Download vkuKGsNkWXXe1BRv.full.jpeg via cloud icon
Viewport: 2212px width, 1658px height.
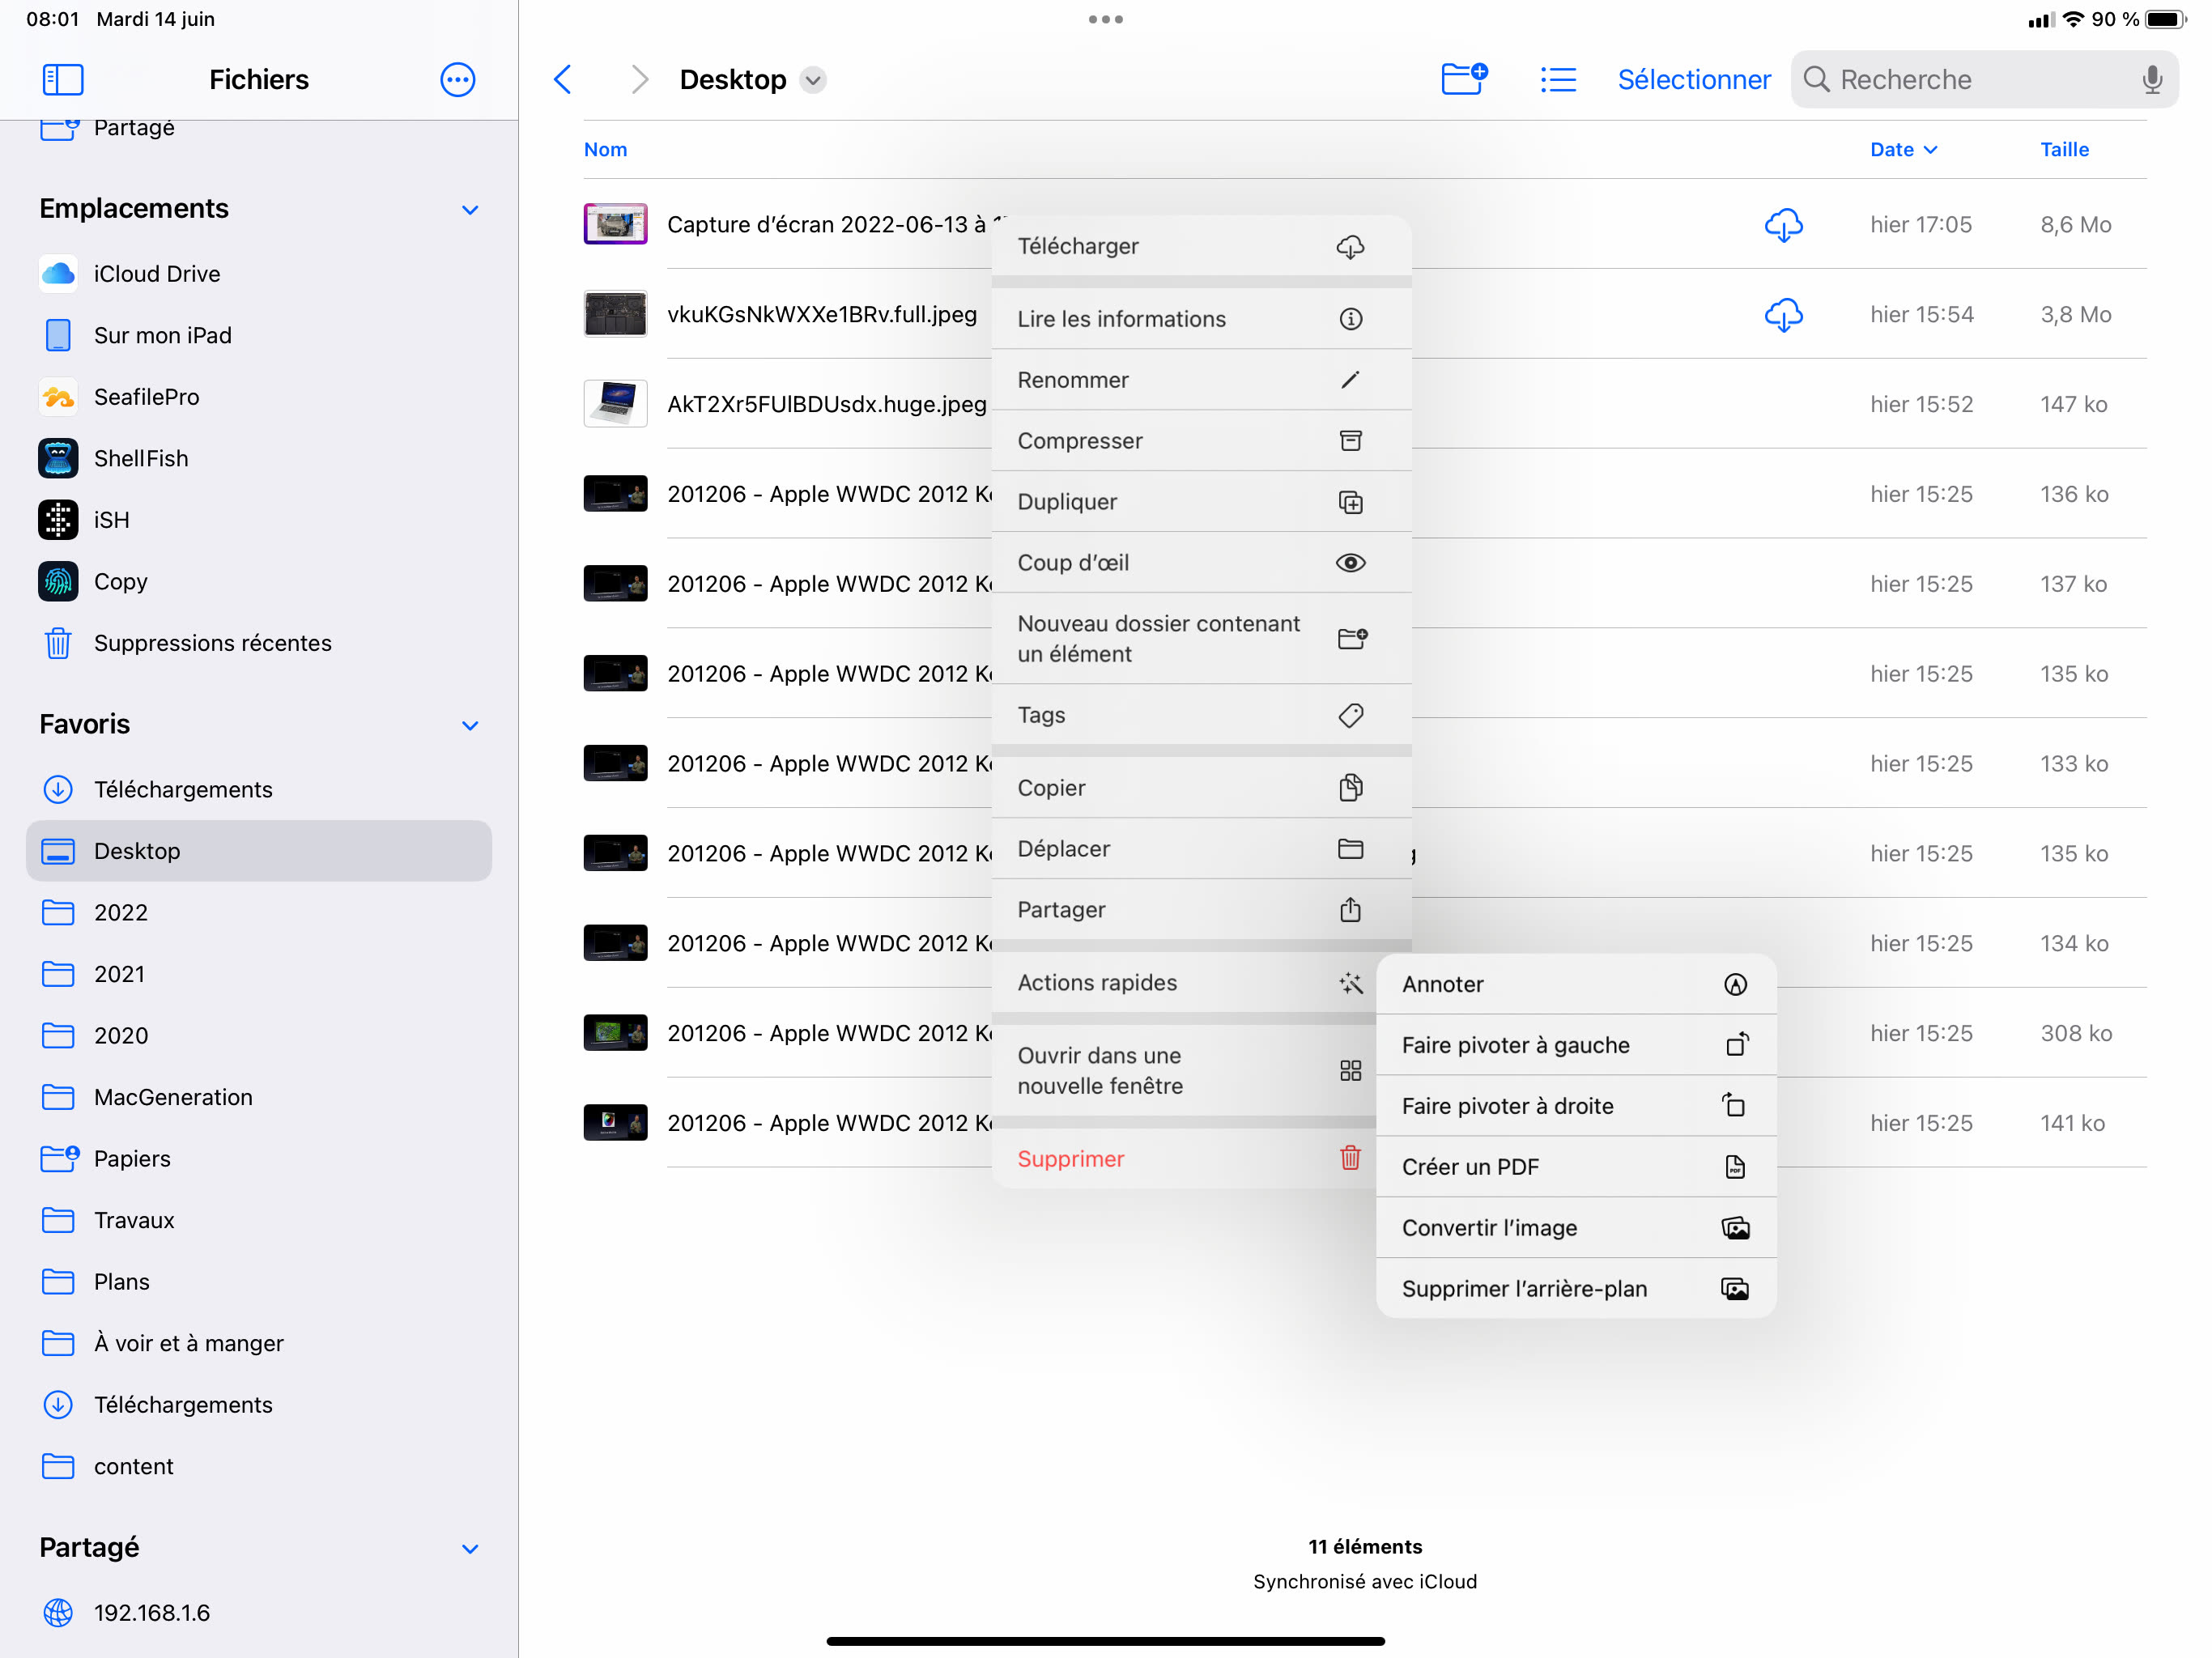click(x=1783, y=314)
